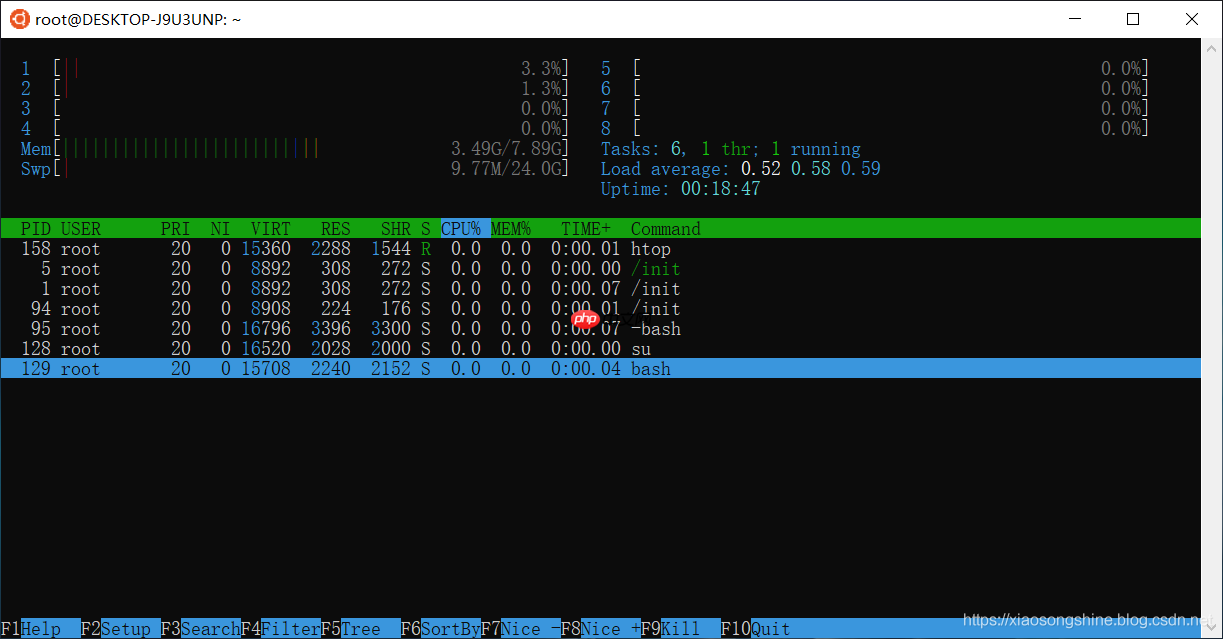This screenshot has width=1223, height=639.
Task: Click RES value 2288 in htop row
Action: point(331,249)
